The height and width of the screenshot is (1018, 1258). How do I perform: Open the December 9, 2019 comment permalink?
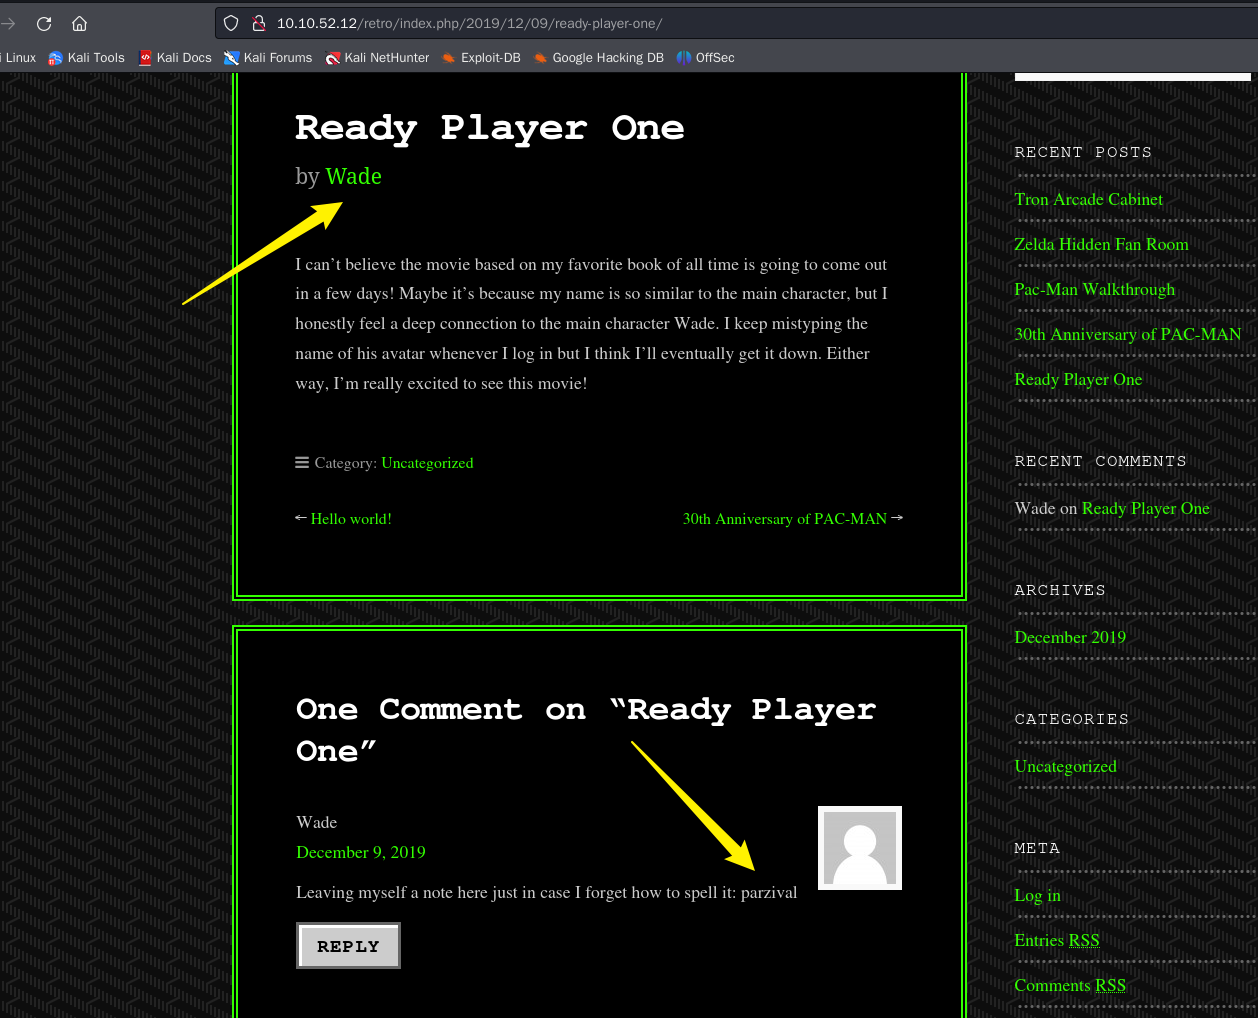point(361,852)
